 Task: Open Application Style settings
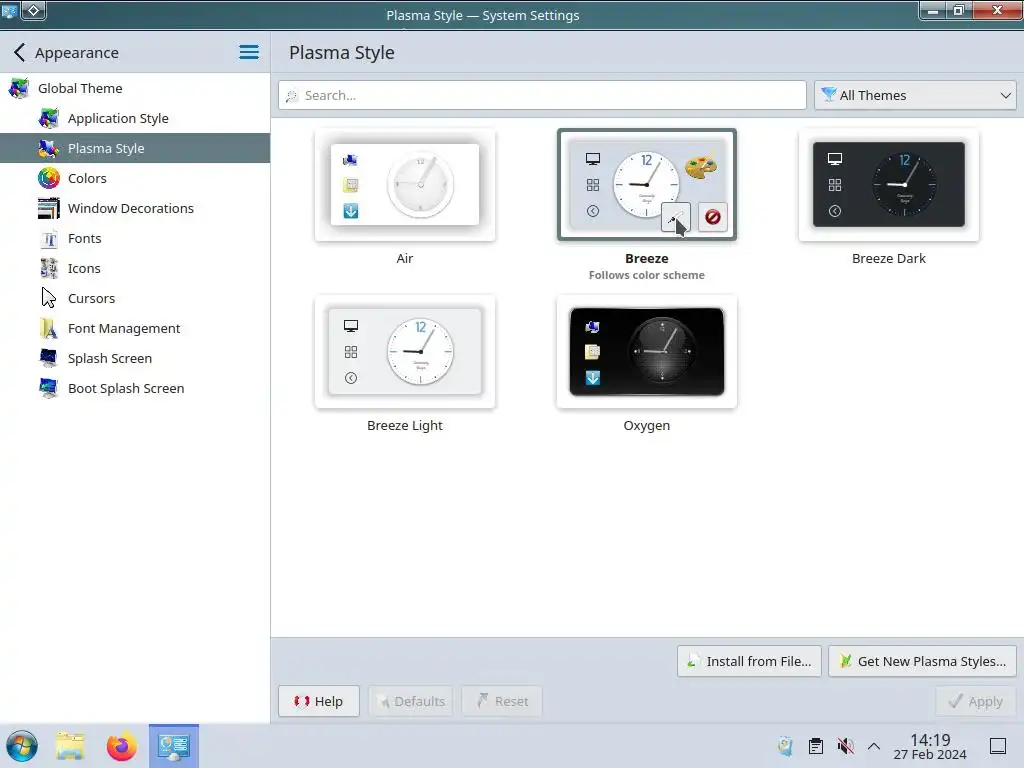pos(135,118)
